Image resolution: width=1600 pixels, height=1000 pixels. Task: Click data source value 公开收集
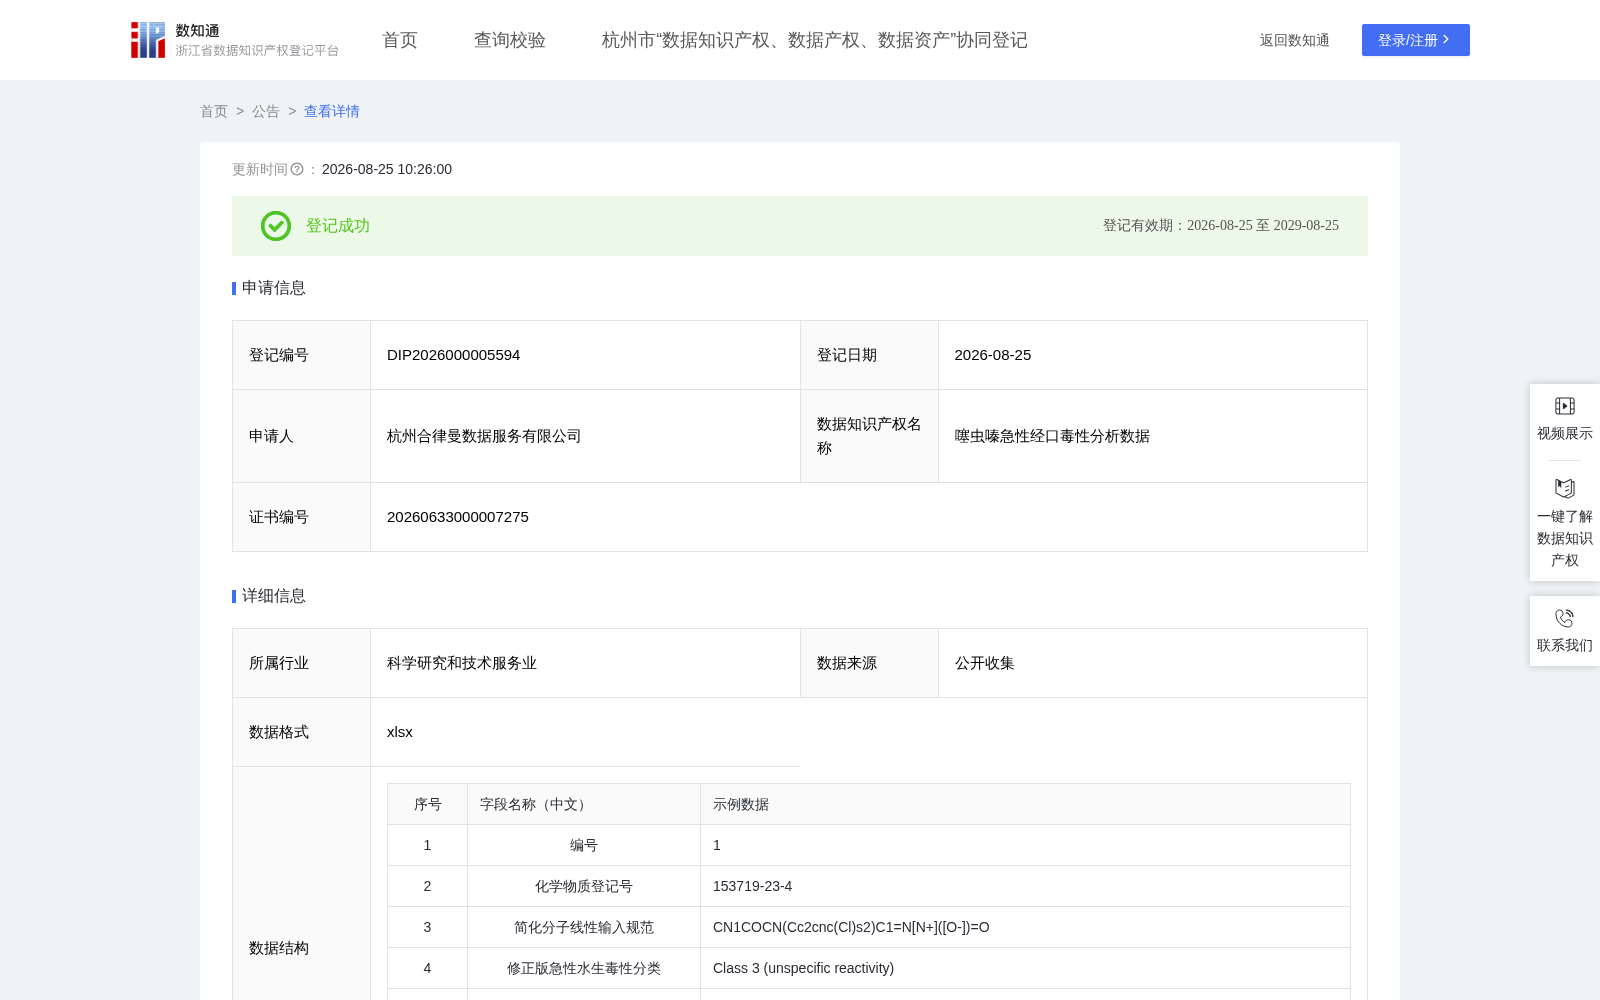point(985,663)
